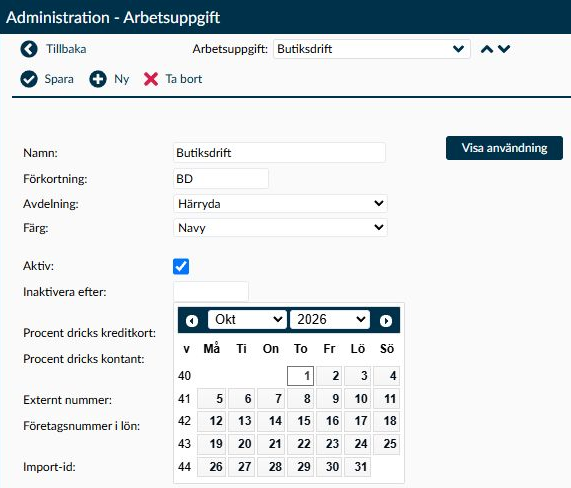Click the Procent dricks kreditkort label

[x=90, y=333]
